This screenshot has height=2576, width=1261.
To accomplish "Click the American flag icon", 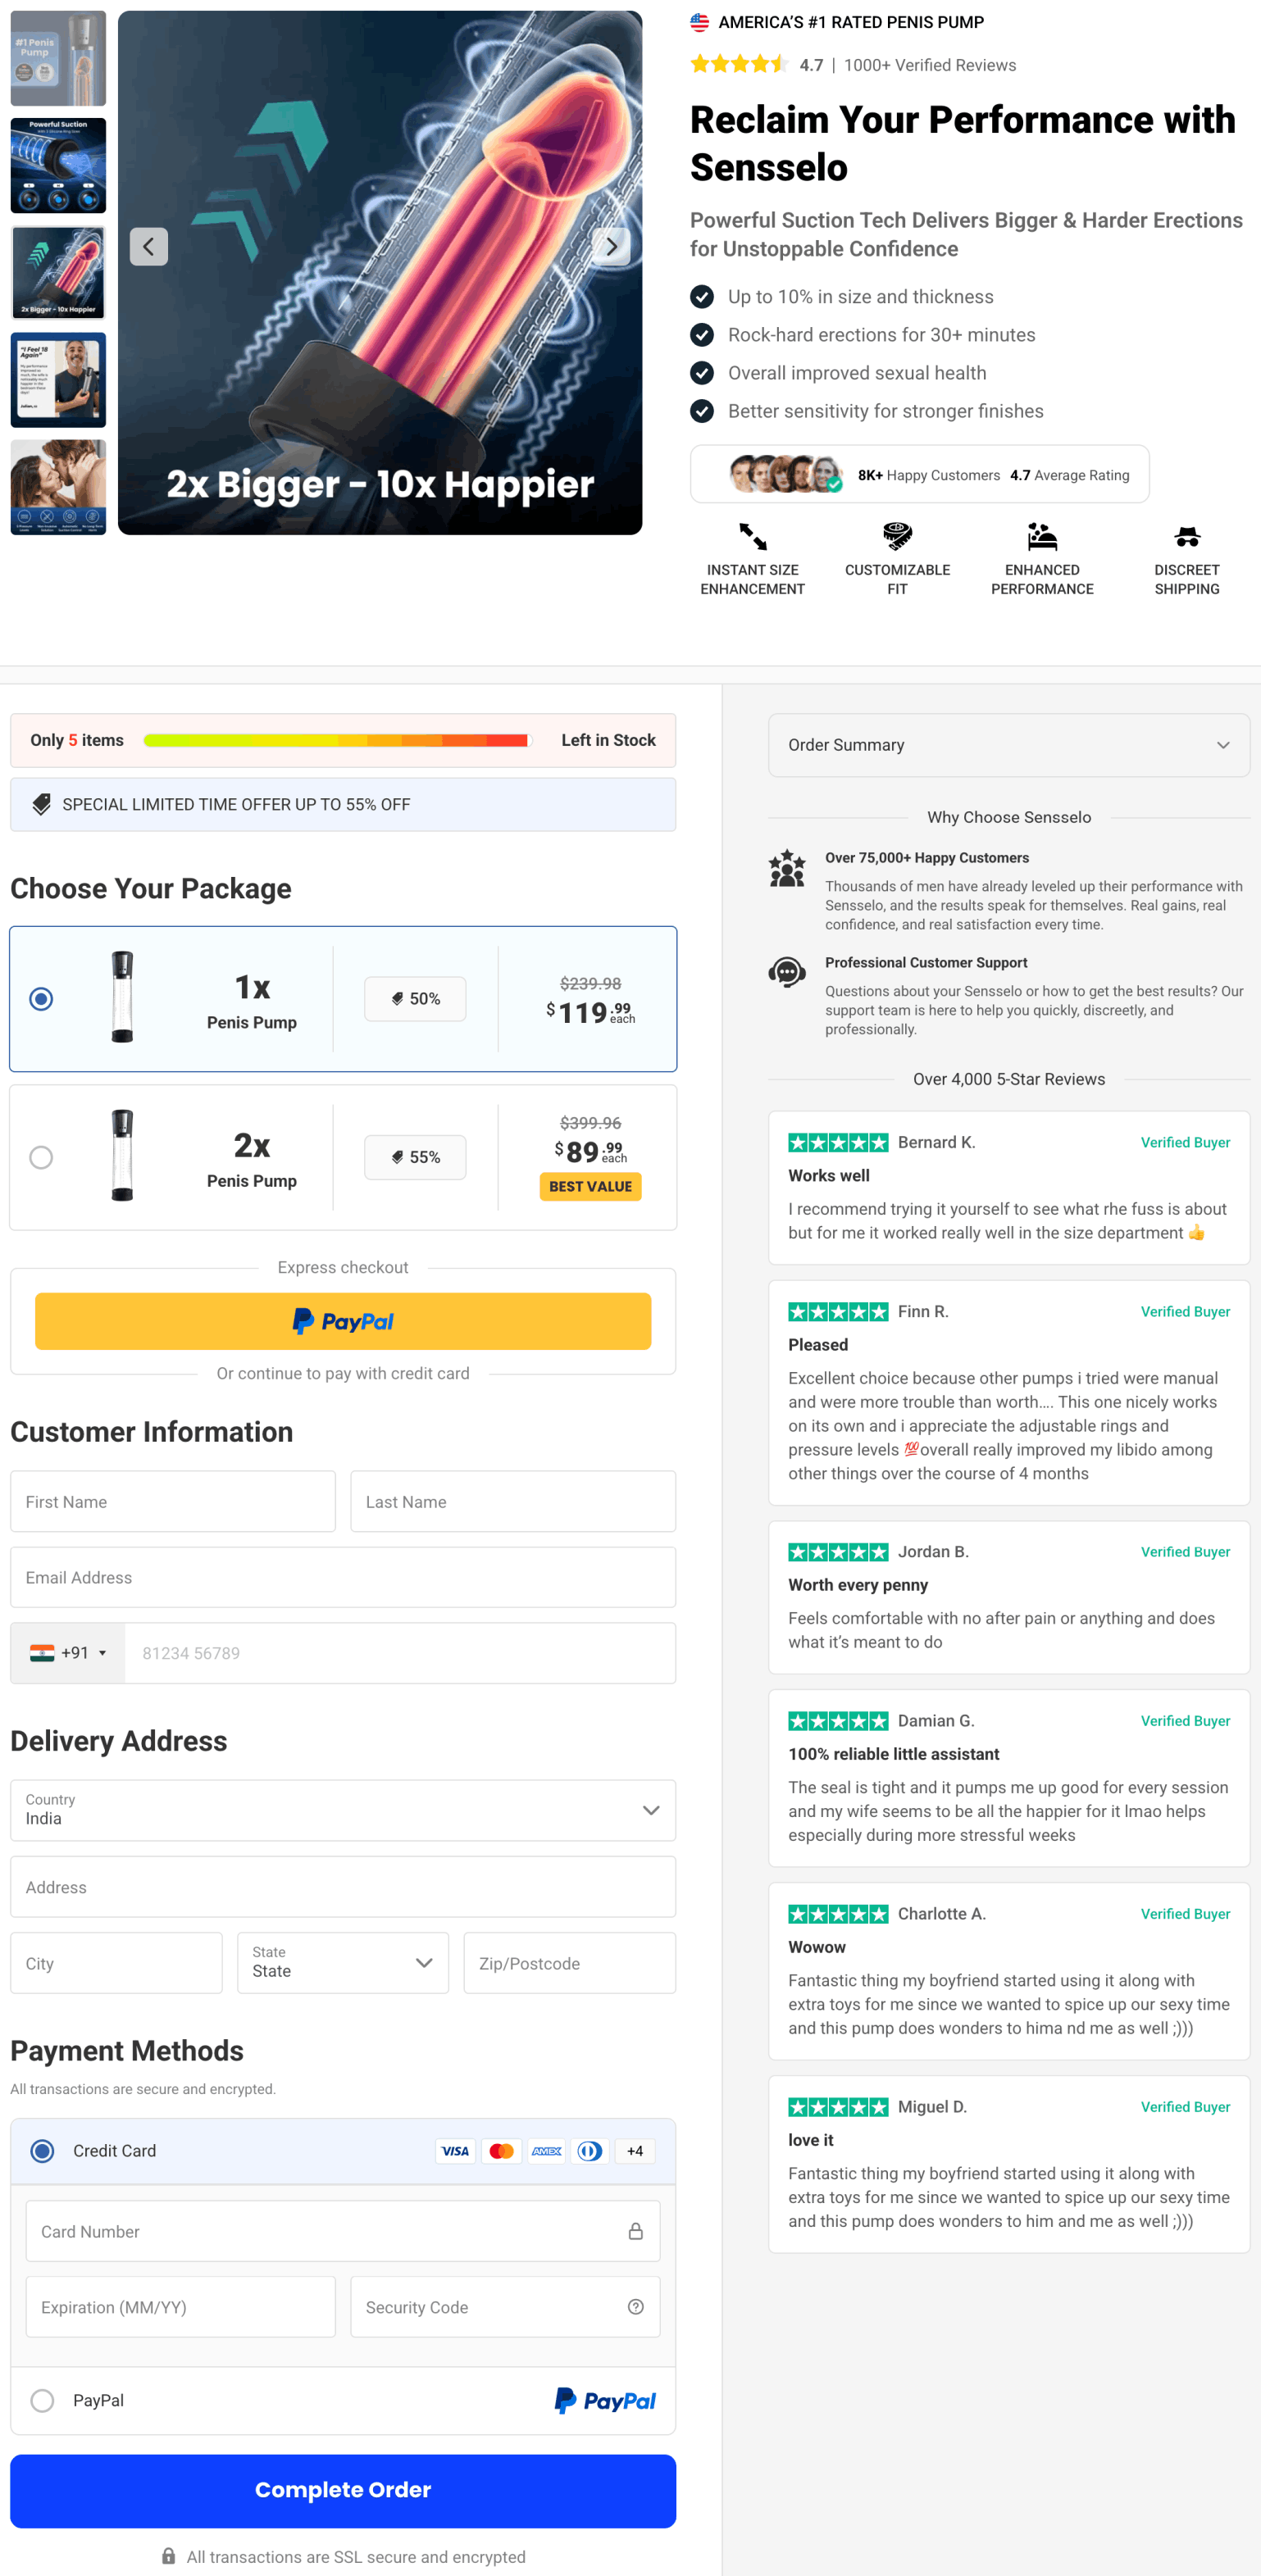I will [700, 22].
